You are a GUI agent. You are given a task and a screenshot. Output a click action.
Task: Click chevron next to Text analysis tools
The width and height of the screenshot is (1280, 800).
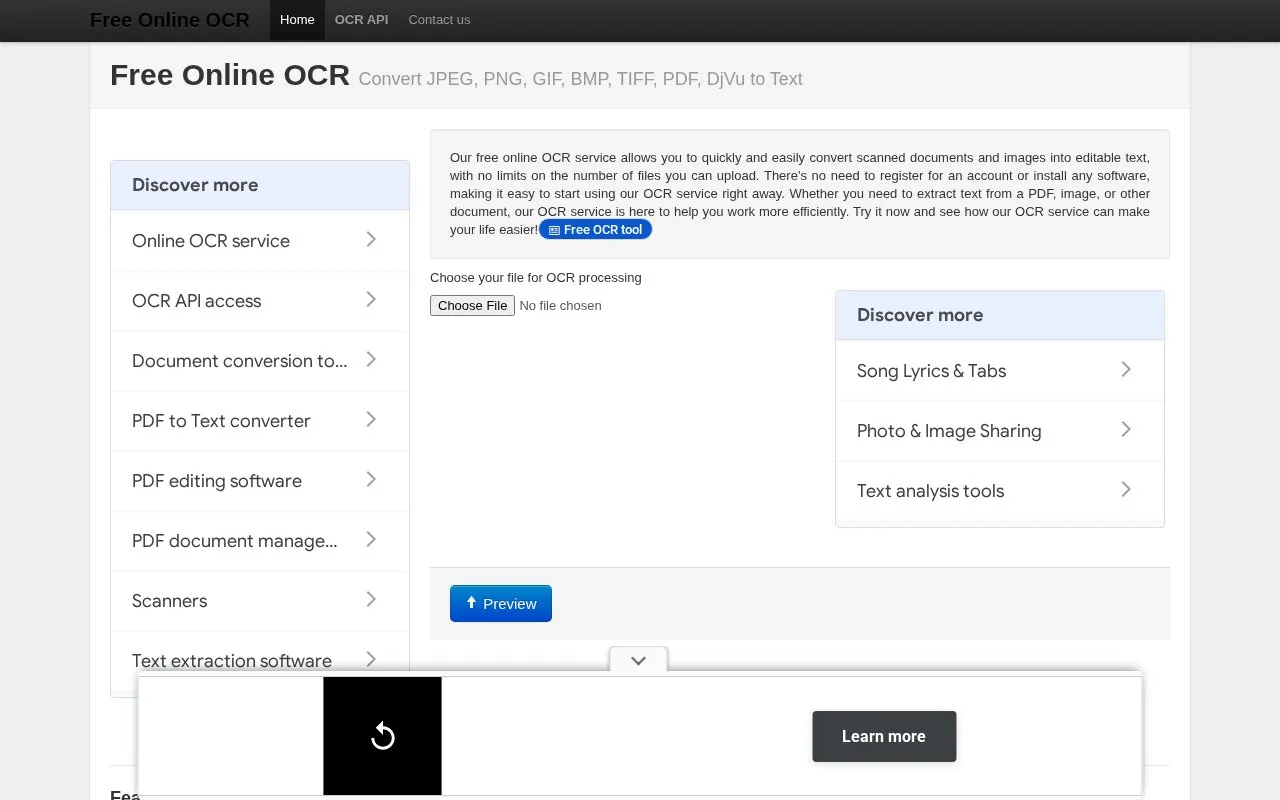(x=1126, y=490)
